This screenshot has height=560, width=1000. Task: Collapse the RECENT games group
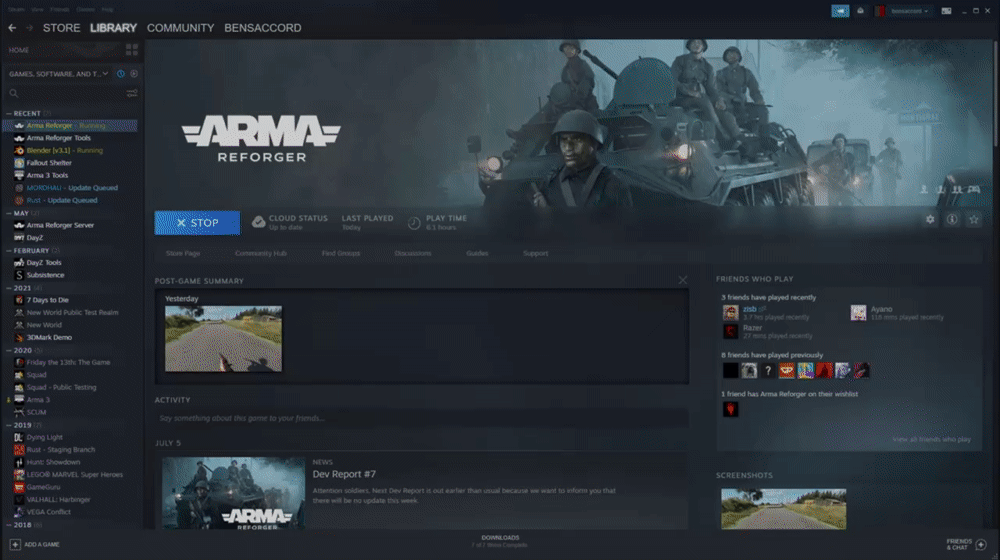point(9,114)
